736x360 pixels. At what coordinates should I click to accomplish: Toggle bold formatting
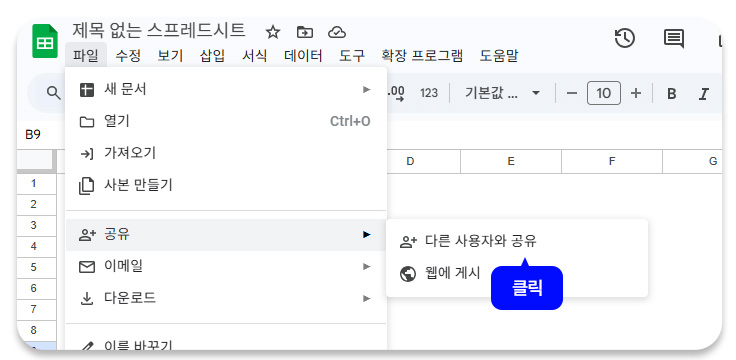pos(672,93)
